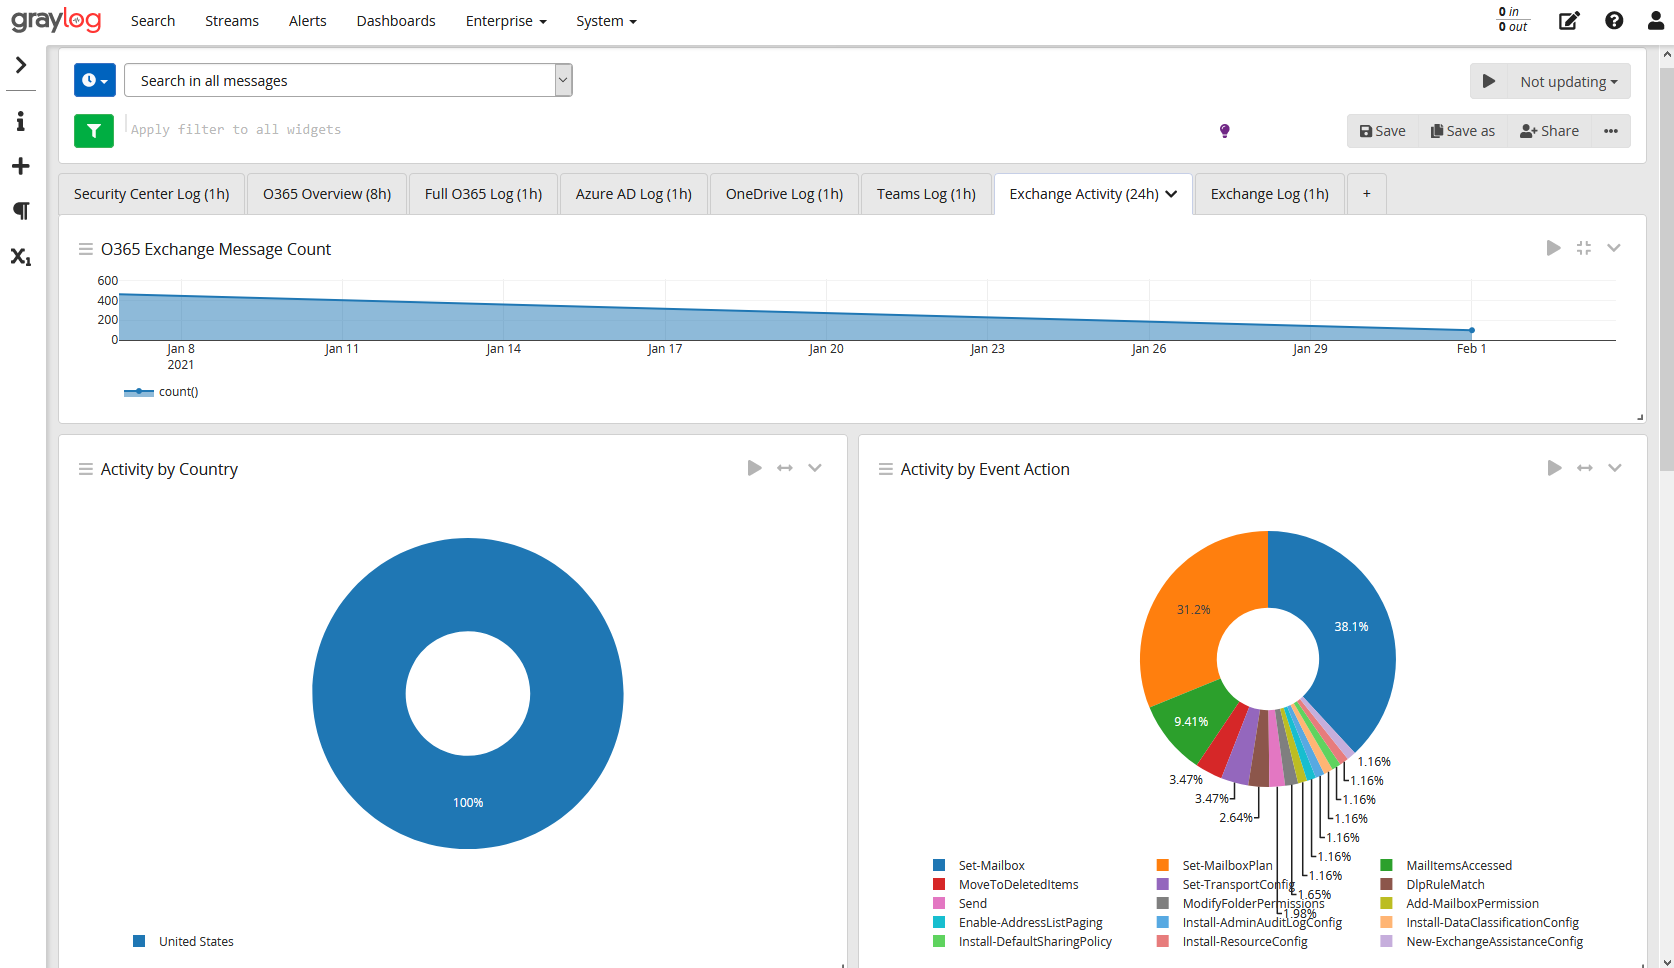
Task: Click the green filter funnel button
Action: pyautogui.click(x=94, y=130)
